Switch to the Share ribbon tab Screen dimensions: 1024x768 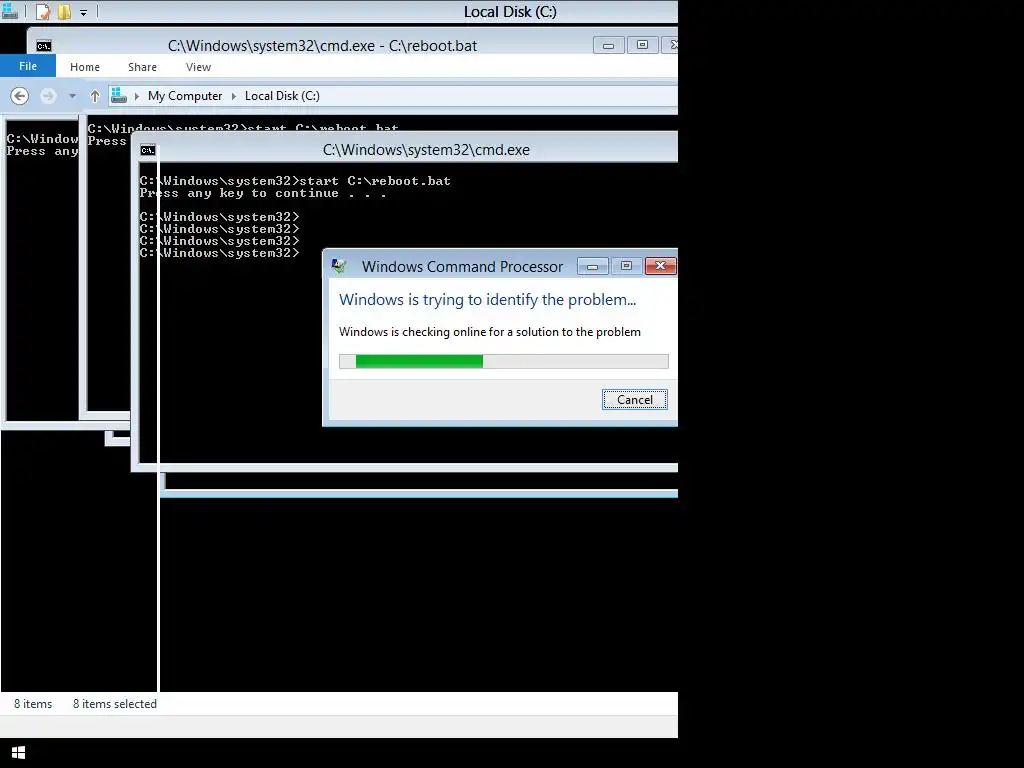pyautogui.click(x=142, y=67)
